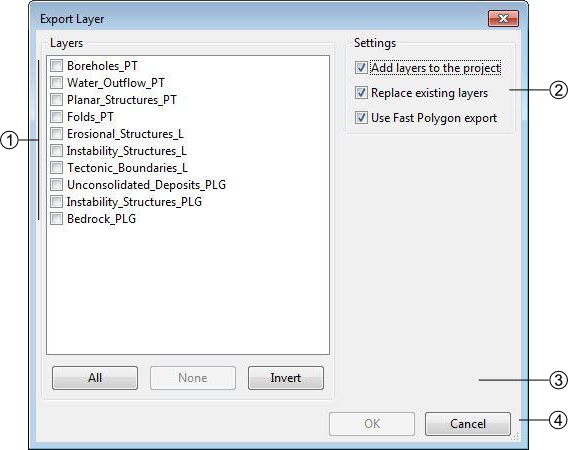Screen dimensions: 568x450
Task: Enable the Planar_Structures_PT layer
Action: (x=57, y=100)
